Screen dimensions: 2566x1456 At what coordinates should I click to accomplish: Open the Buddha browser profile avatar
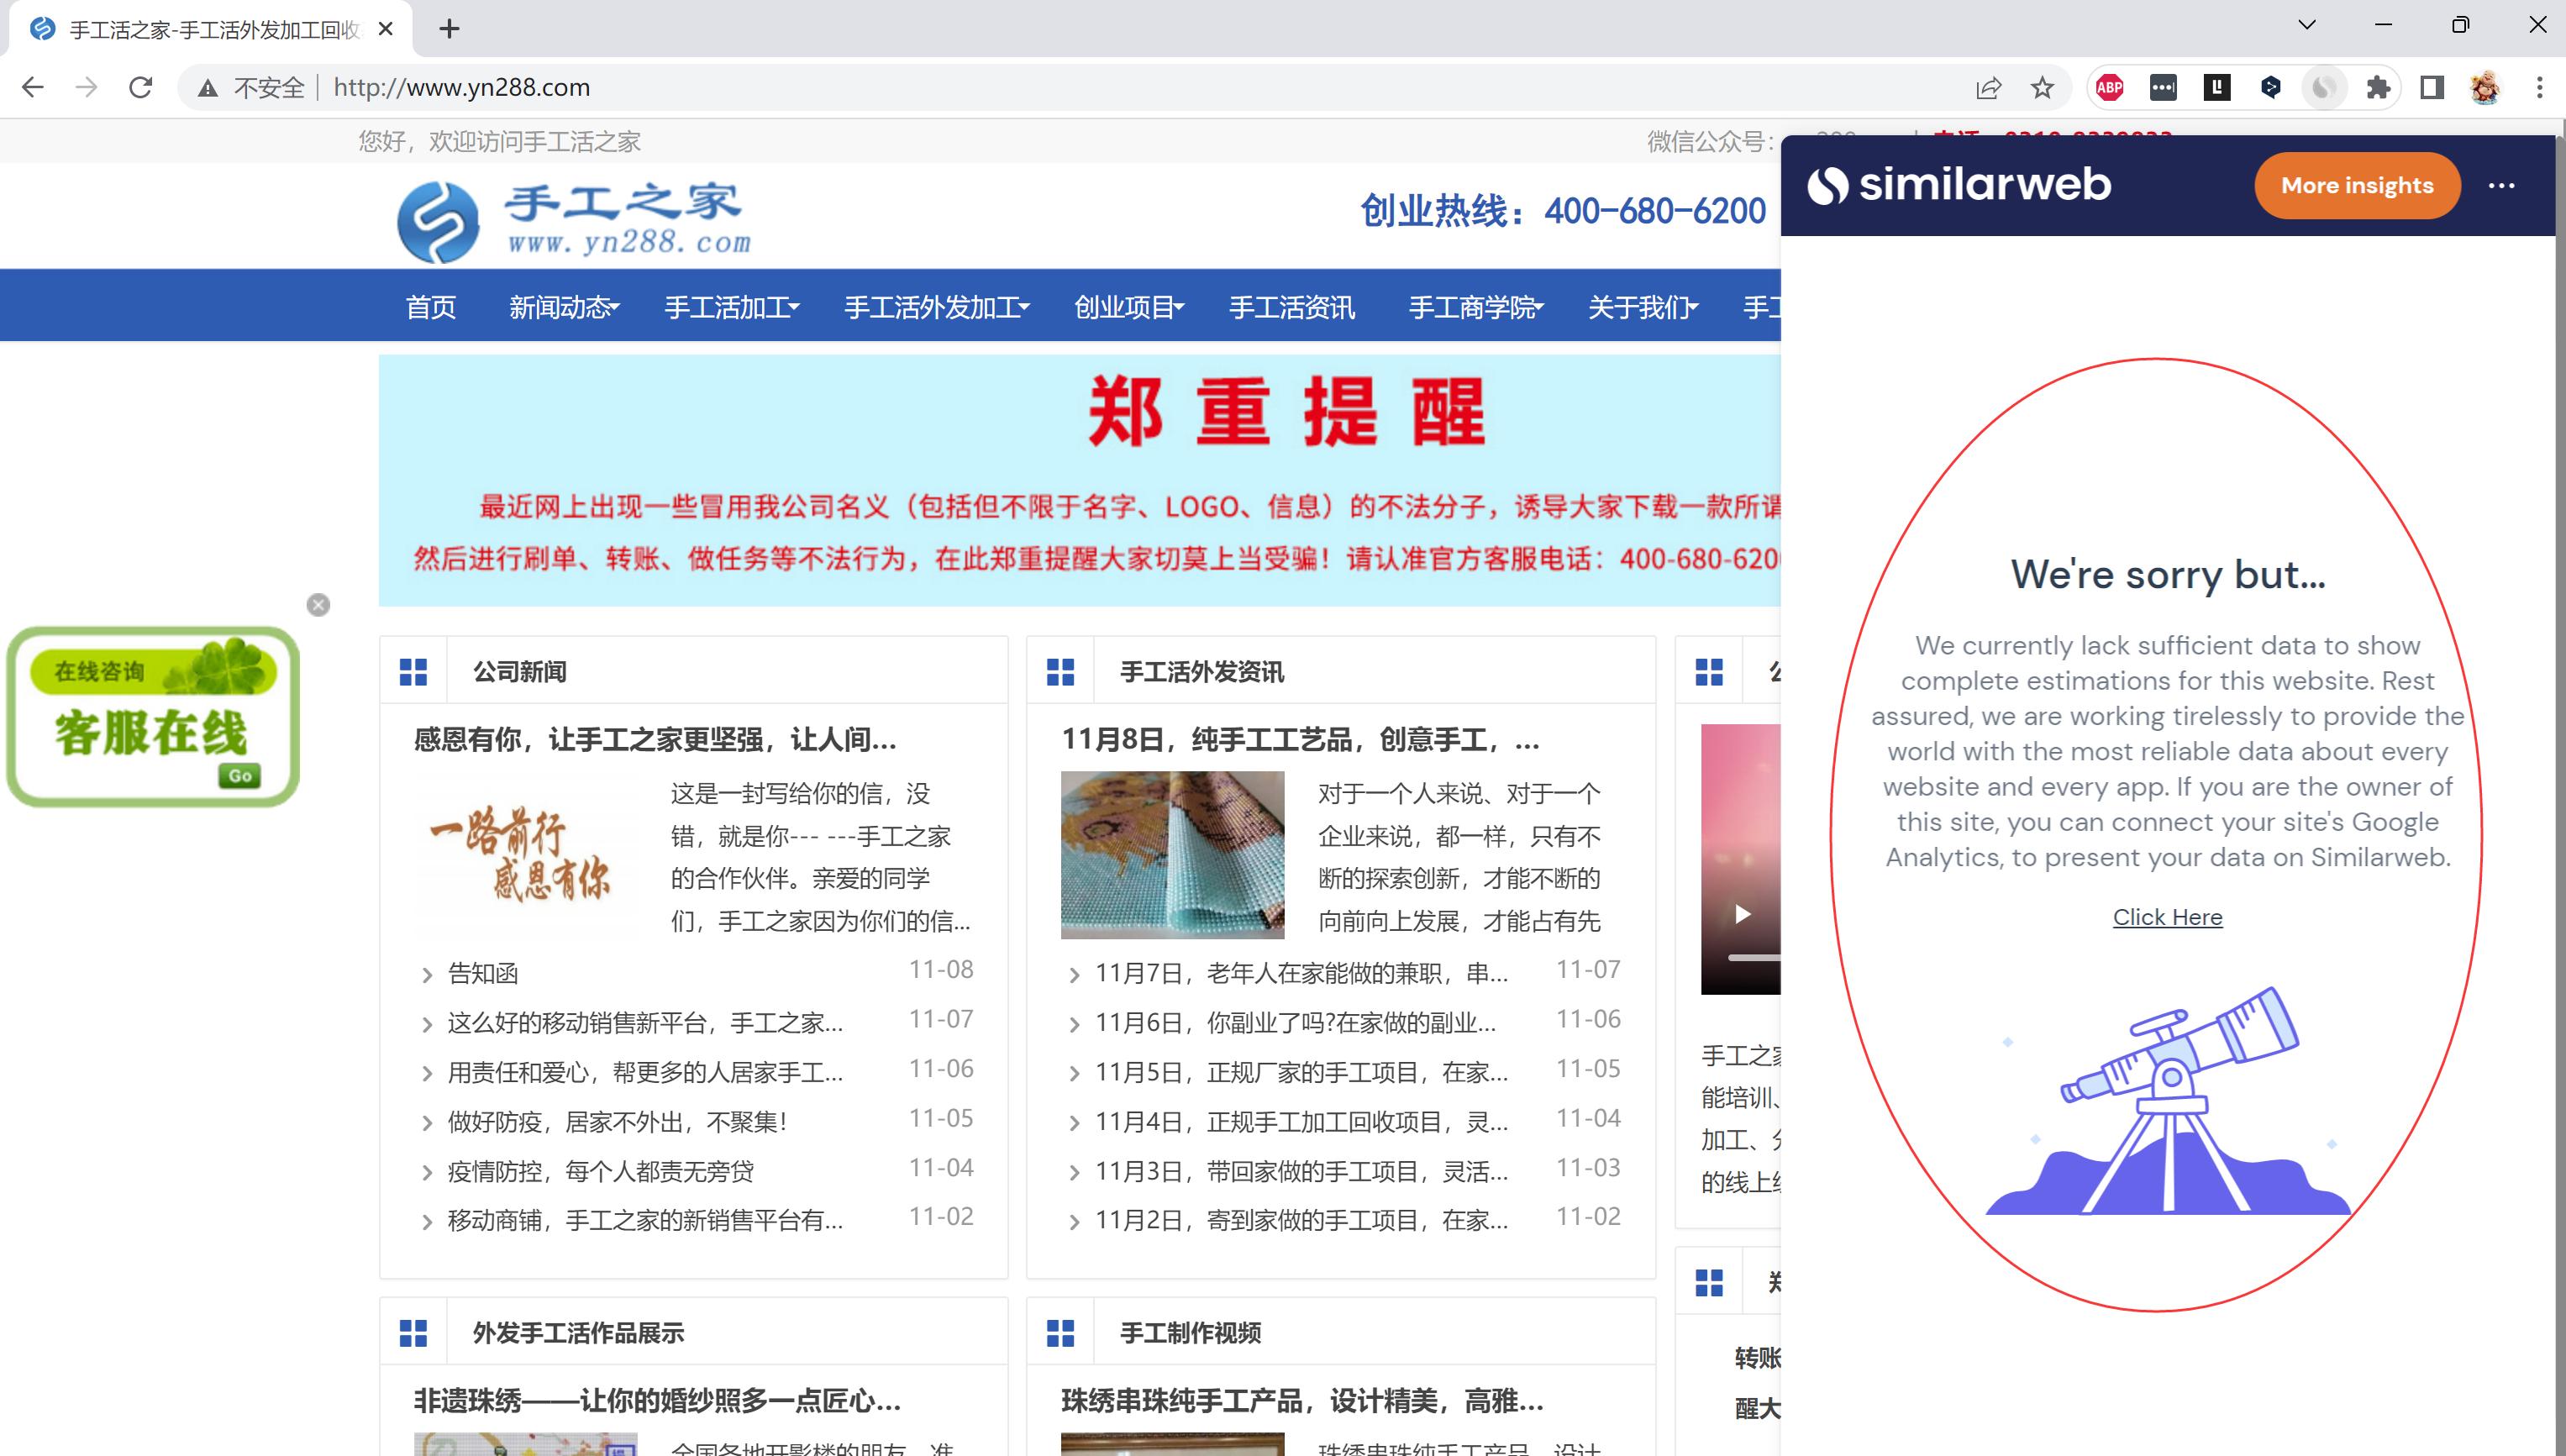2486,88
